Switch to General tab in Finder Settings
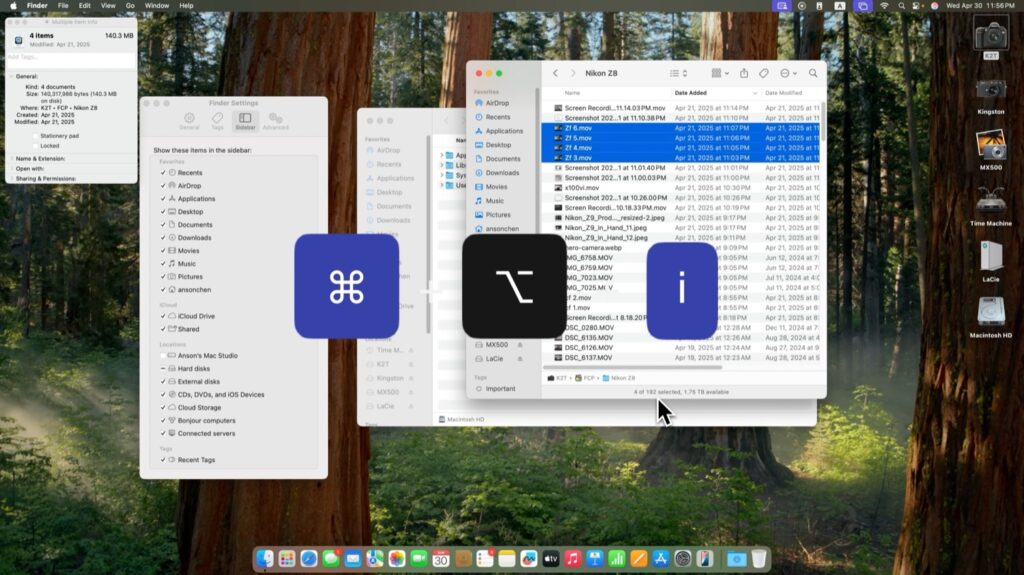 [189, 121]
